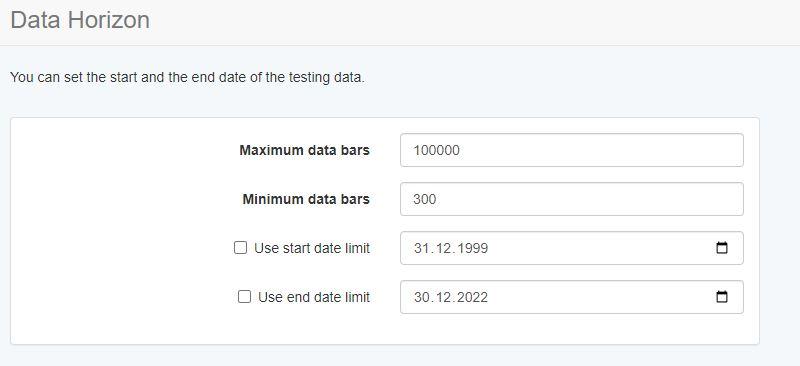Click the Data Horizon page heading
800x366 pixels.
(80, 20)
